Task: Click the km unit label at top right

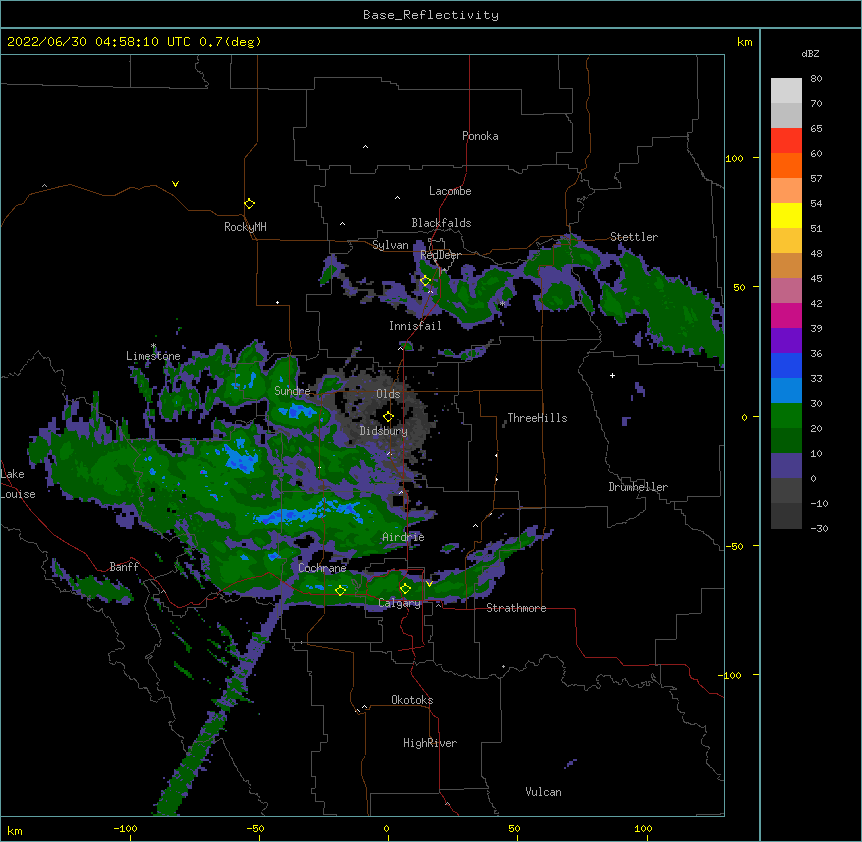Action: tap(745, 42)
